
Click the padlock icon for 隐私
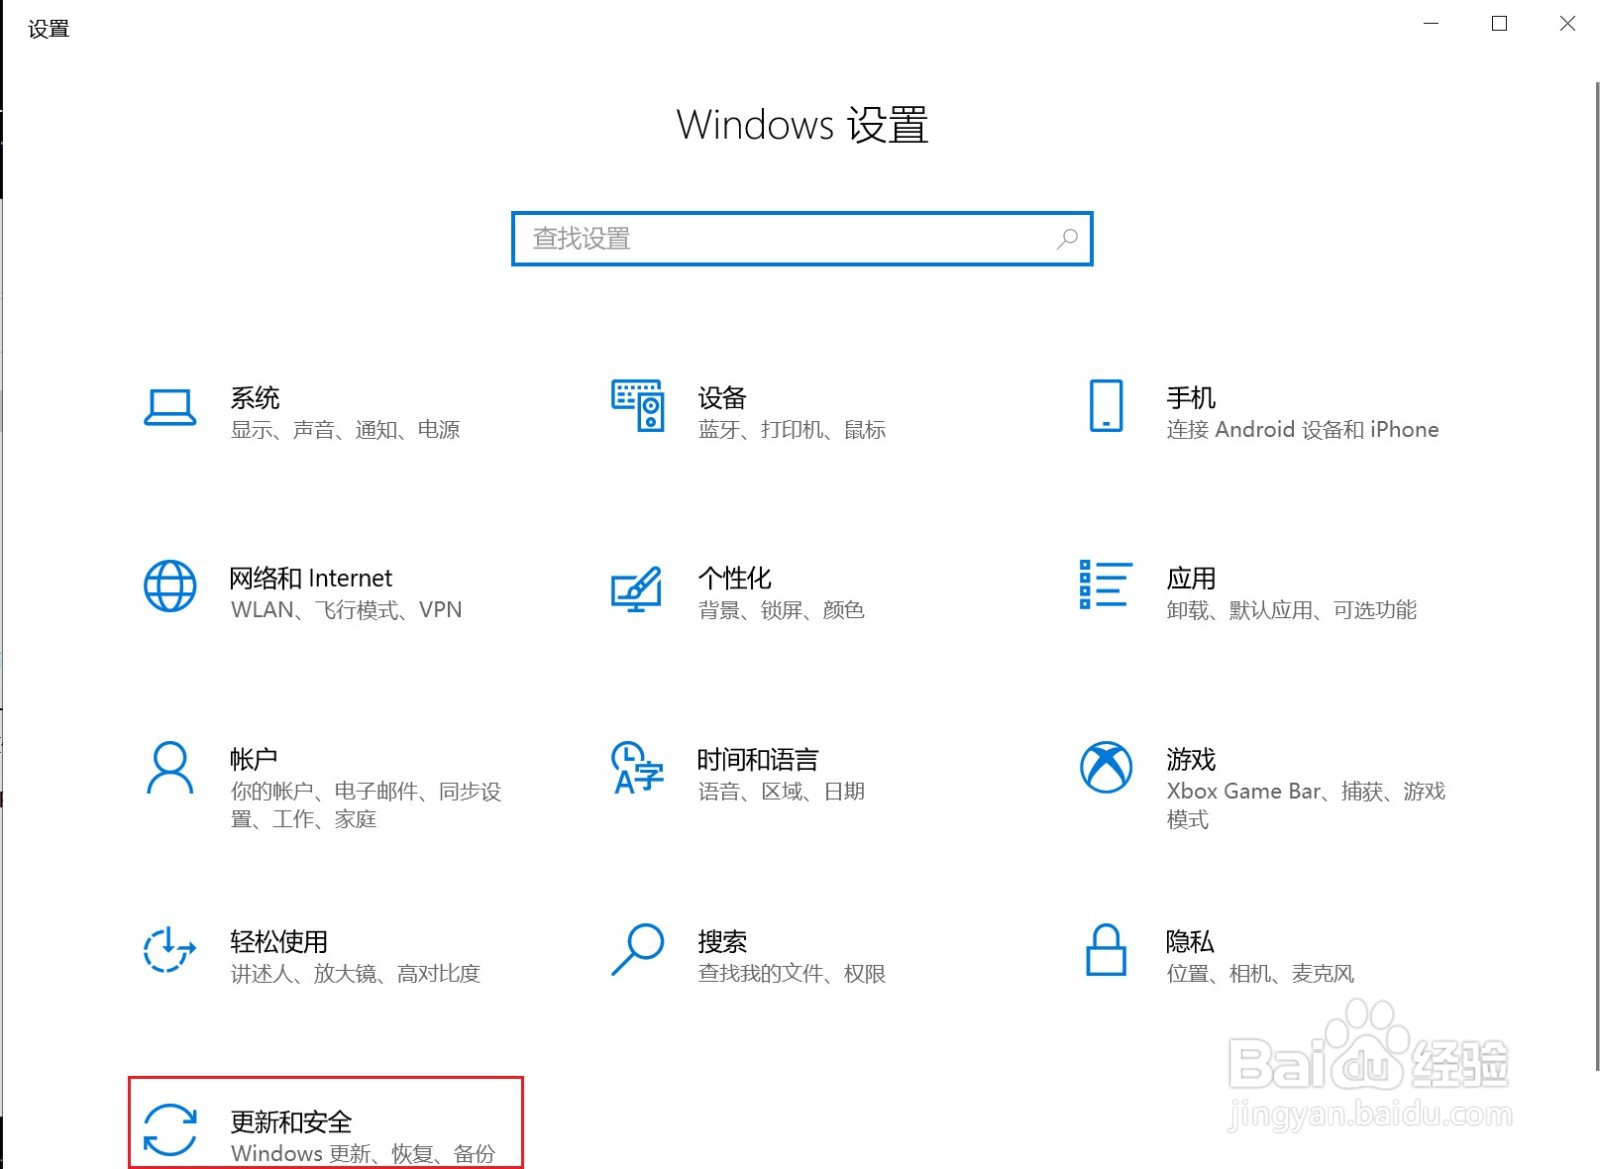pyautogui.click(x=1106, y=949)
